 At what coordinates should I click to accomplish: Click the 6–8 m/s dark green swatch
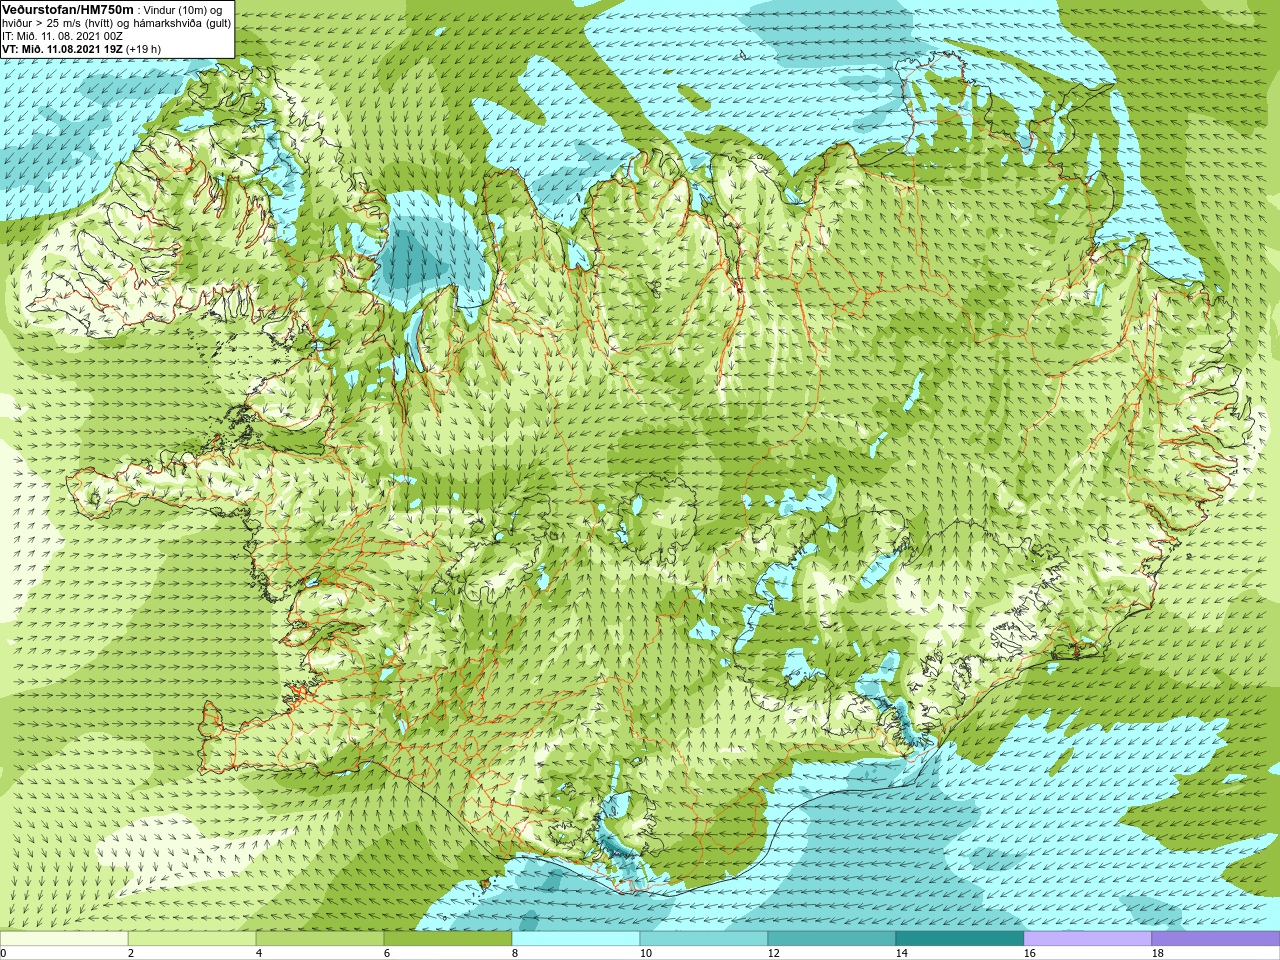[448, 939]
